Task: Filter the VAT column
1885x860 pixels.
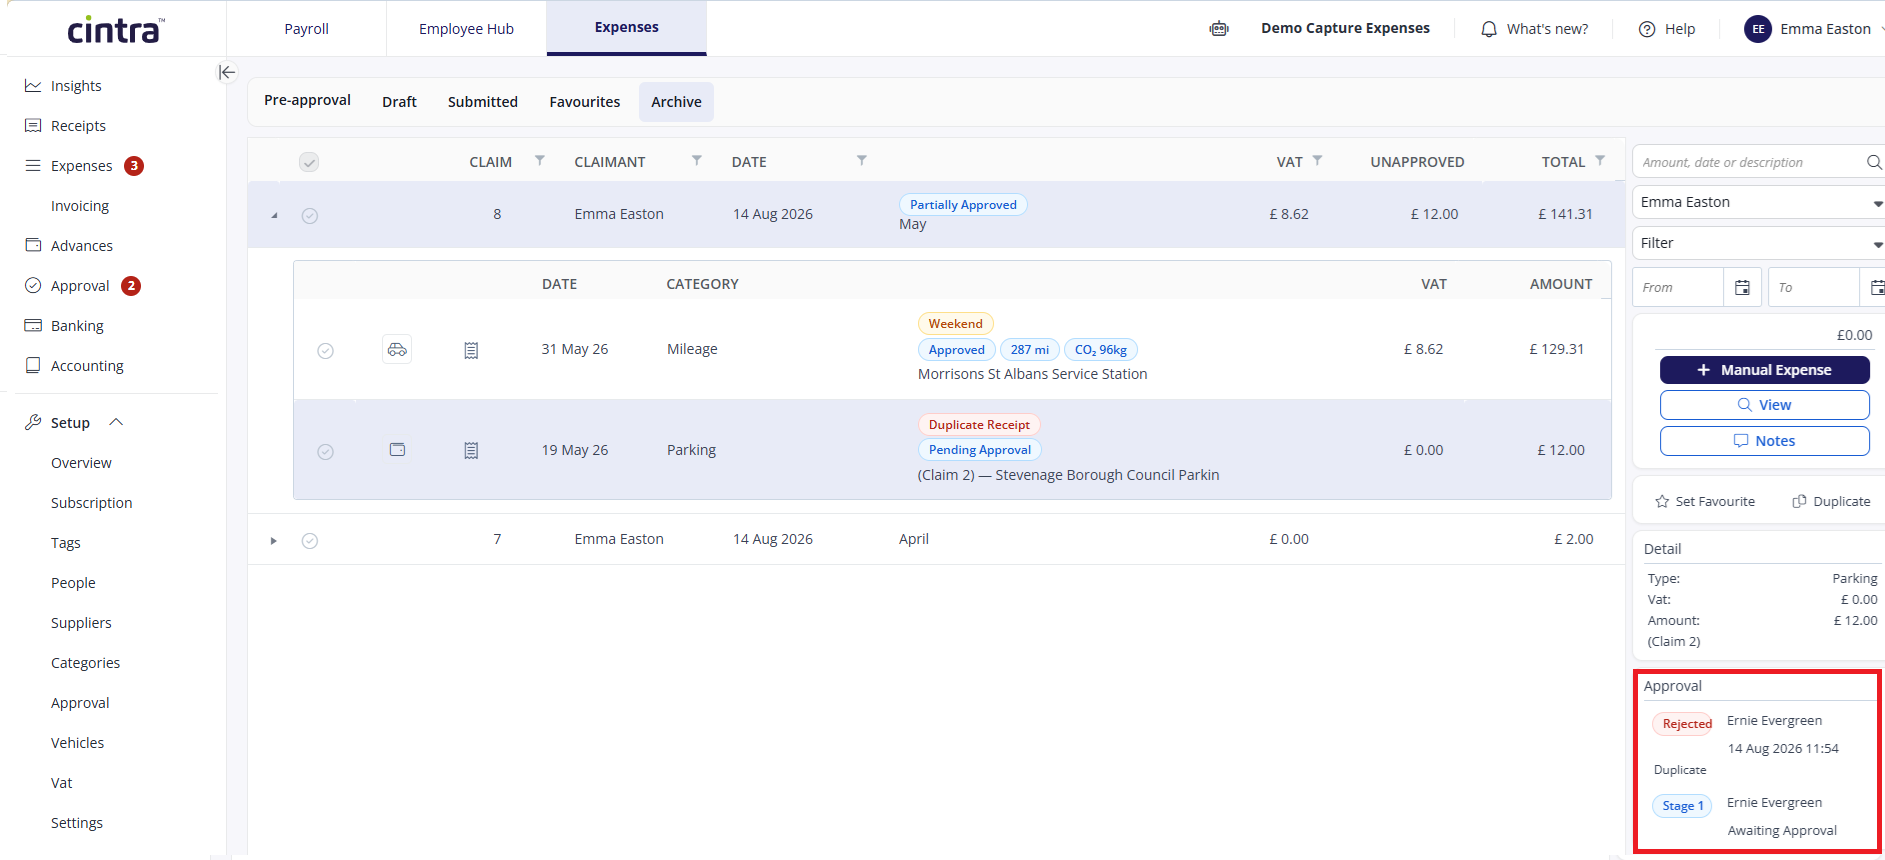Action: pos(1318,160)
